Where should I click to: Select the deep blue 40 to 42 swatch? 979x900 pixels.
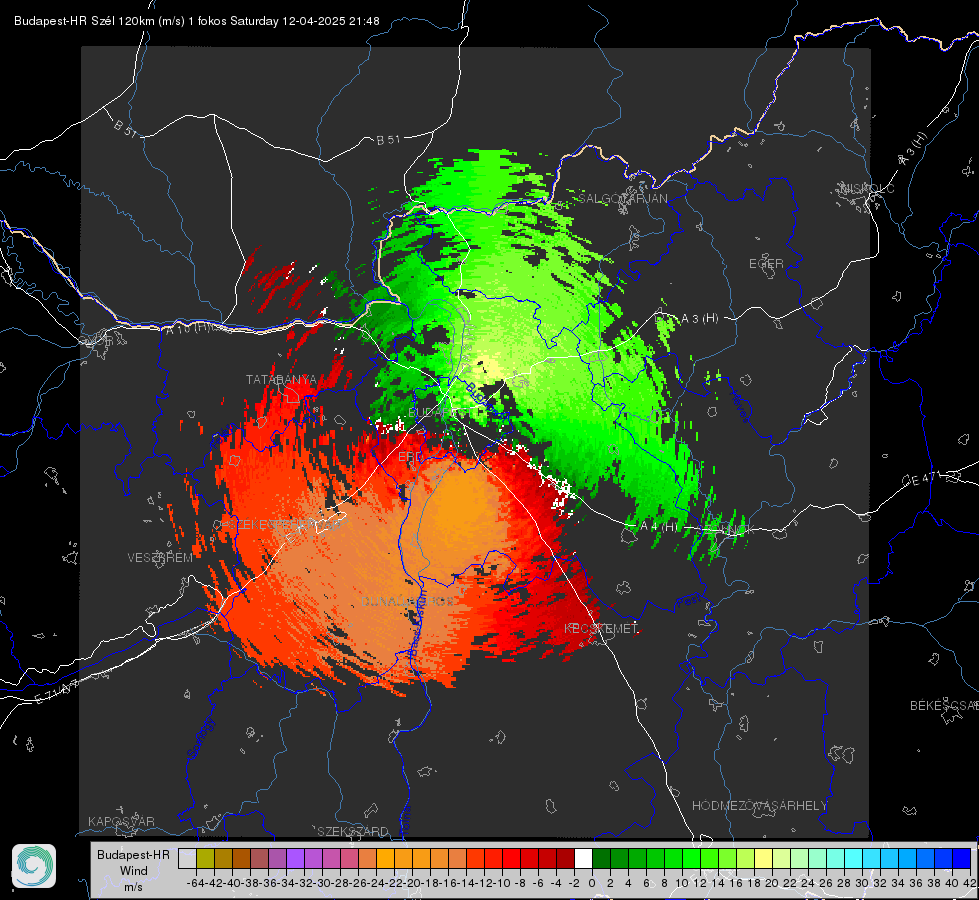pyautogui.click(x=962, y=858)
